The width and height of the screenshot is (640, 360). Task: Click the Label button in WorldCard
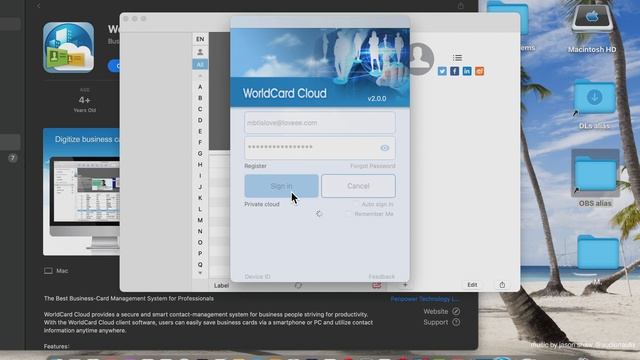coord(221,285)
